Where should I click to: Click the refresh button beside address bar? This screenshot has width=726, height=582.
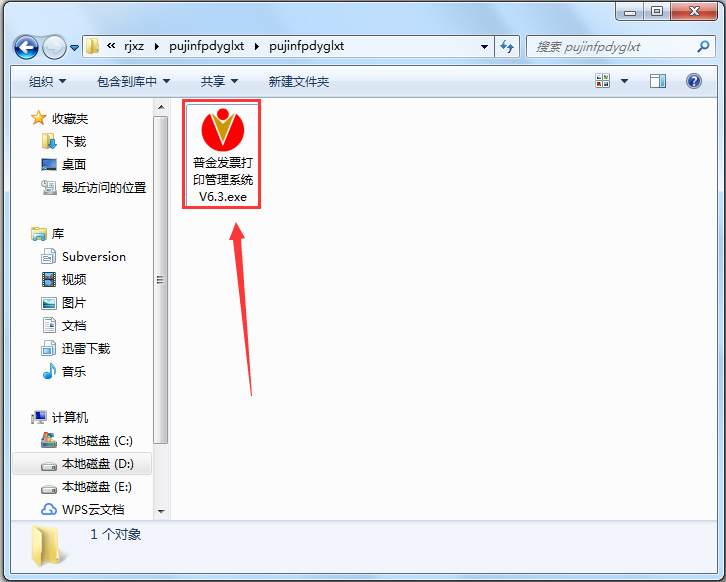[507, 47]
